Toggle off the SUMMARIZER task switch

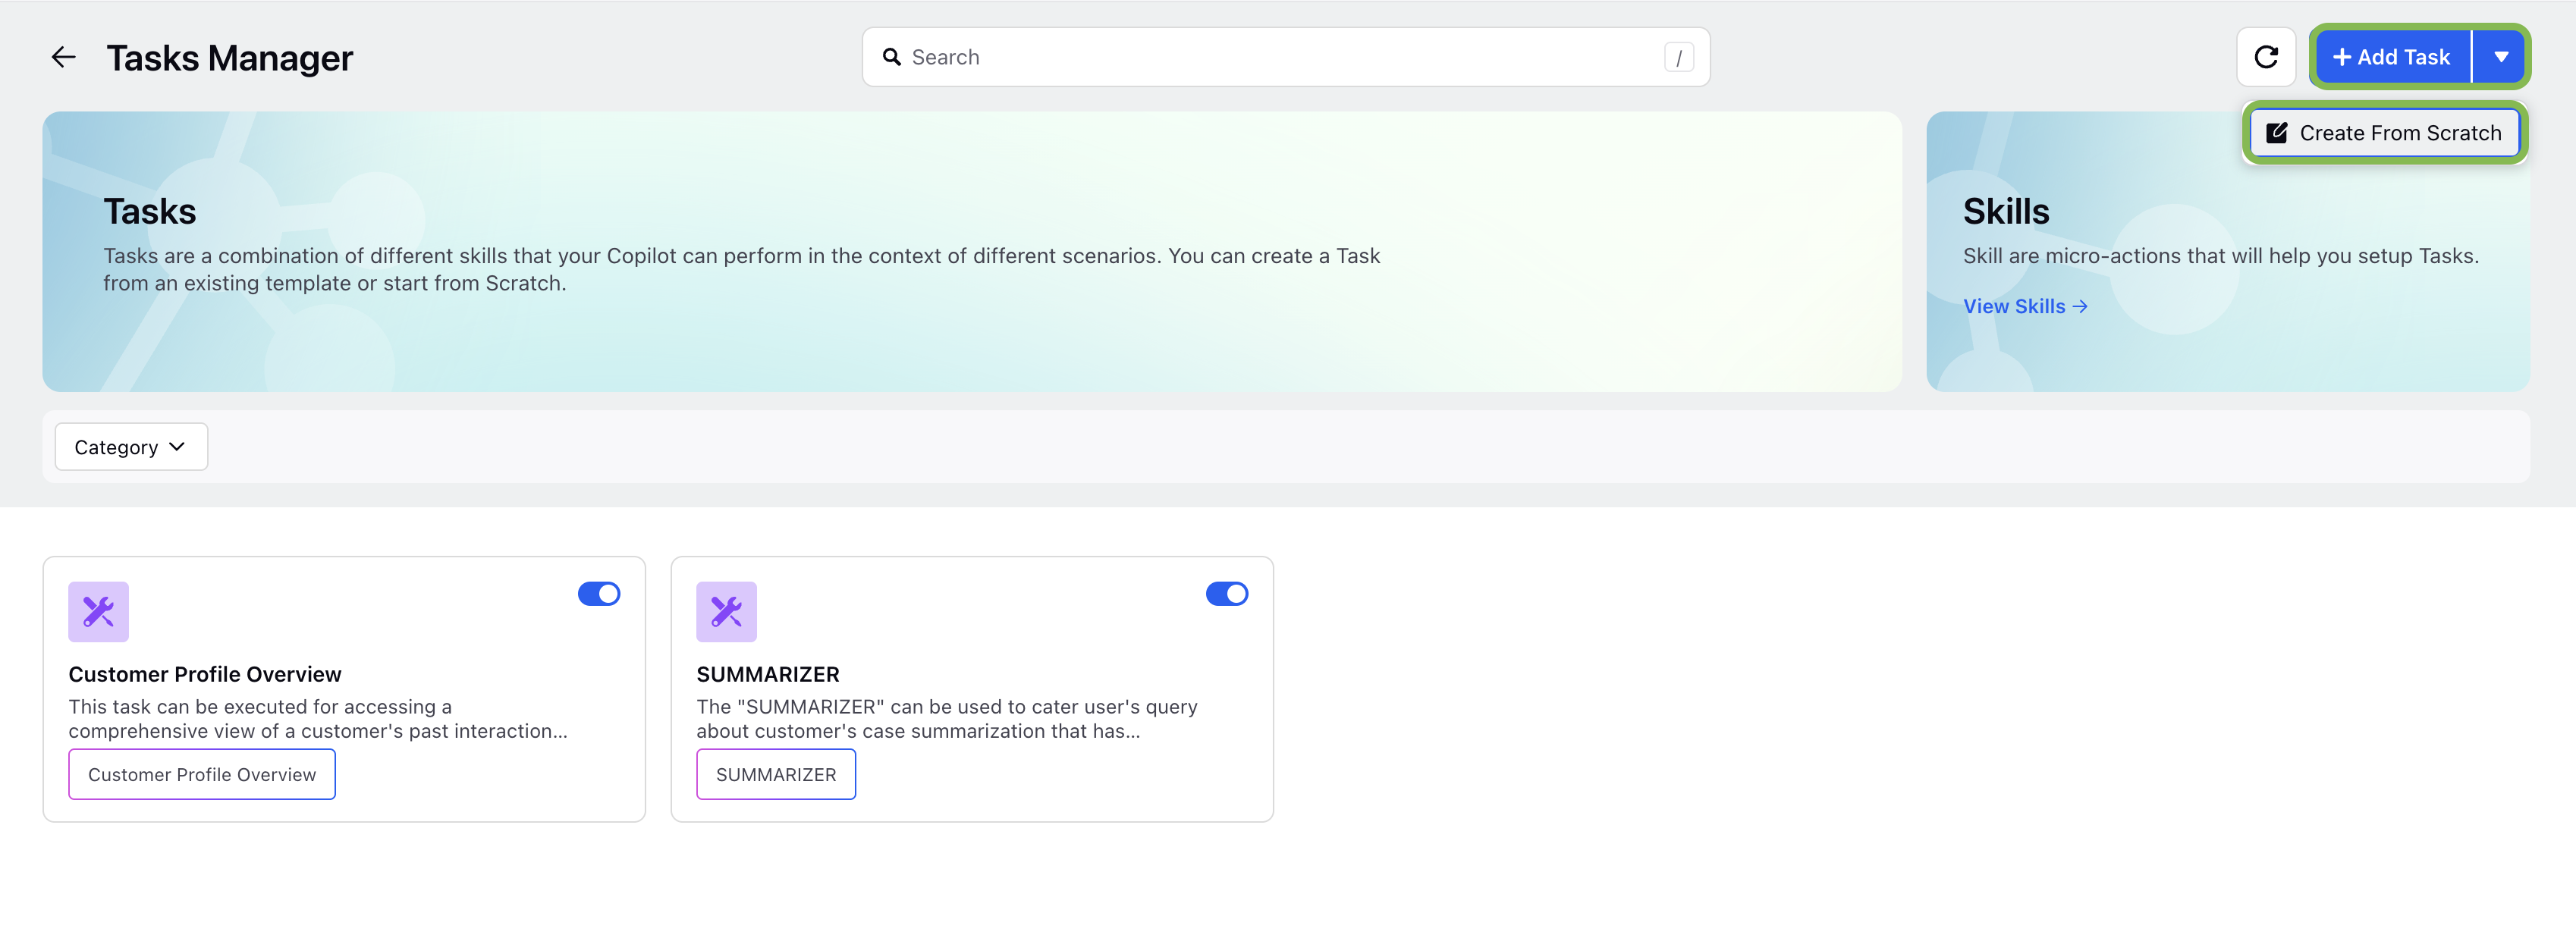coord(1227,594)
